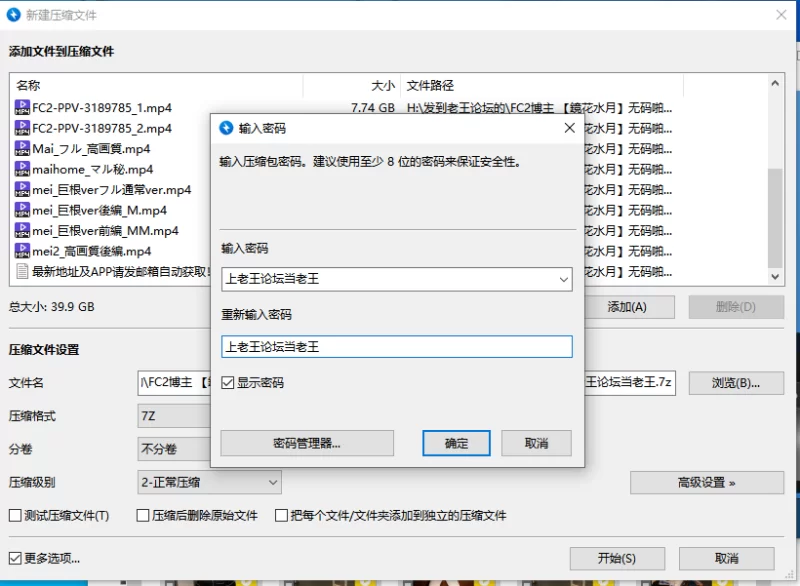800x586 pixels.
Task: Click the 总大小: 39.9 GB label
Action: point(52,307)
